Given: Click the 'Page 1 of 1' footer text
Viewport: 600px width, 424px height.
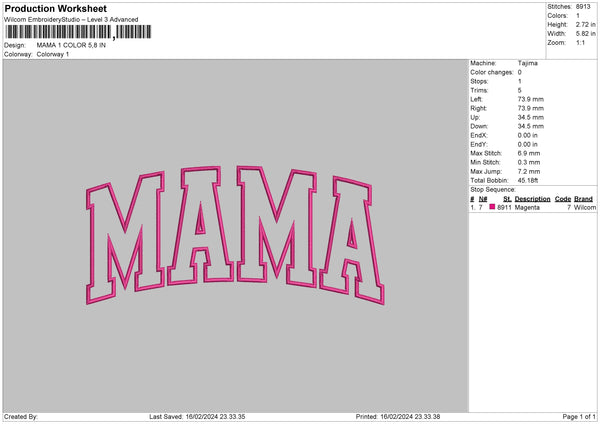Looking at the screenshot, I should [x=579, y=416].
